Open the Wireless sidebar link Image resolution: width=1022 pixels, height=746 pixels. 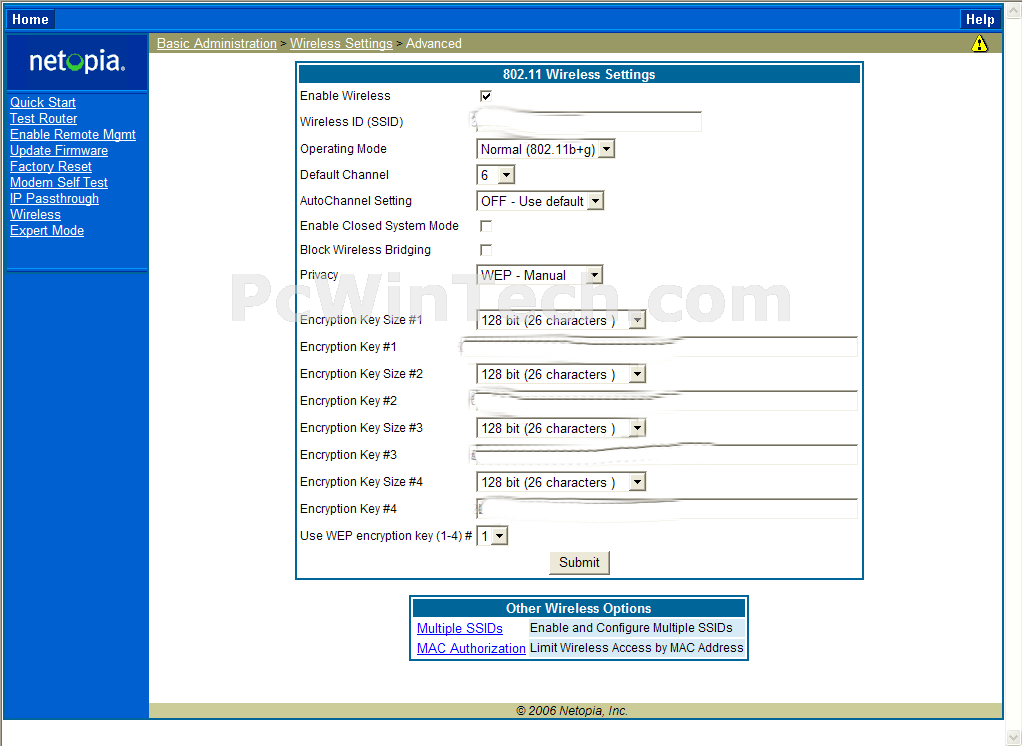(x=35, y=214)
